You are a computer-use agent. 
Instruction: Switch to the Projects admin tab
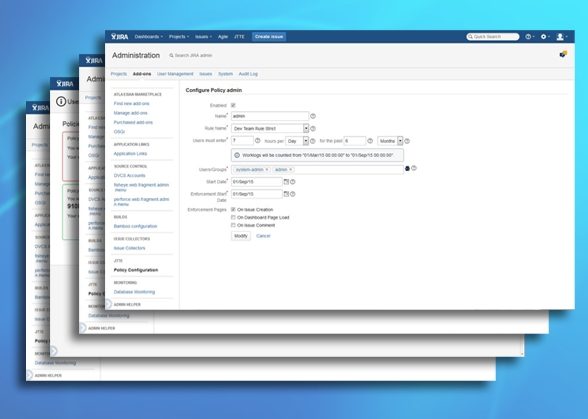click(x=118, y=74)
